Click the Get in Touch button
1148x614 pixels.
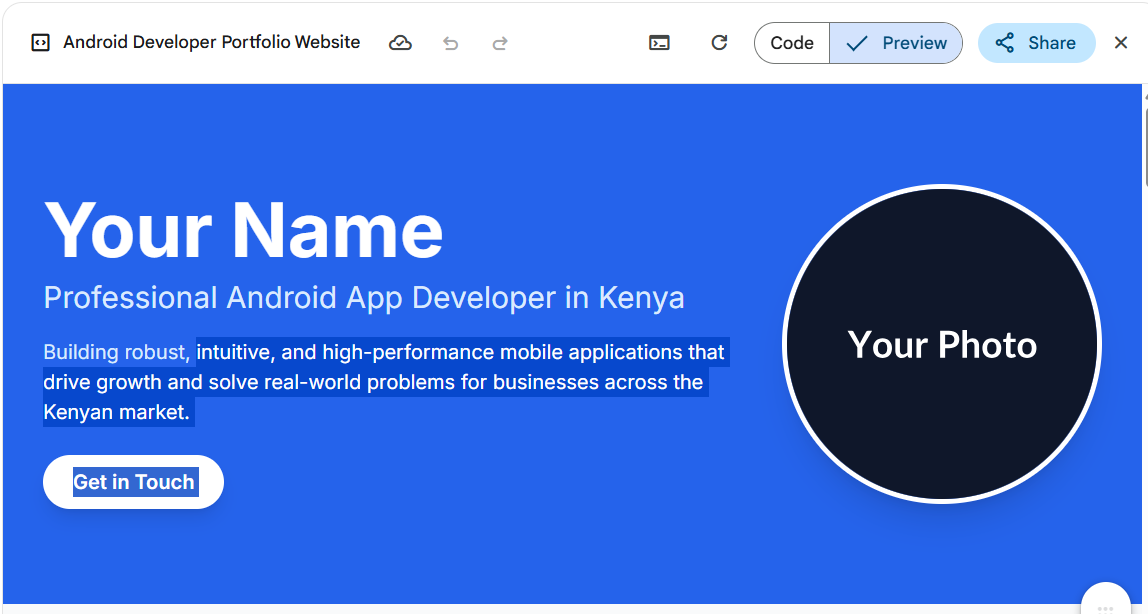click(x=133, y=482)
